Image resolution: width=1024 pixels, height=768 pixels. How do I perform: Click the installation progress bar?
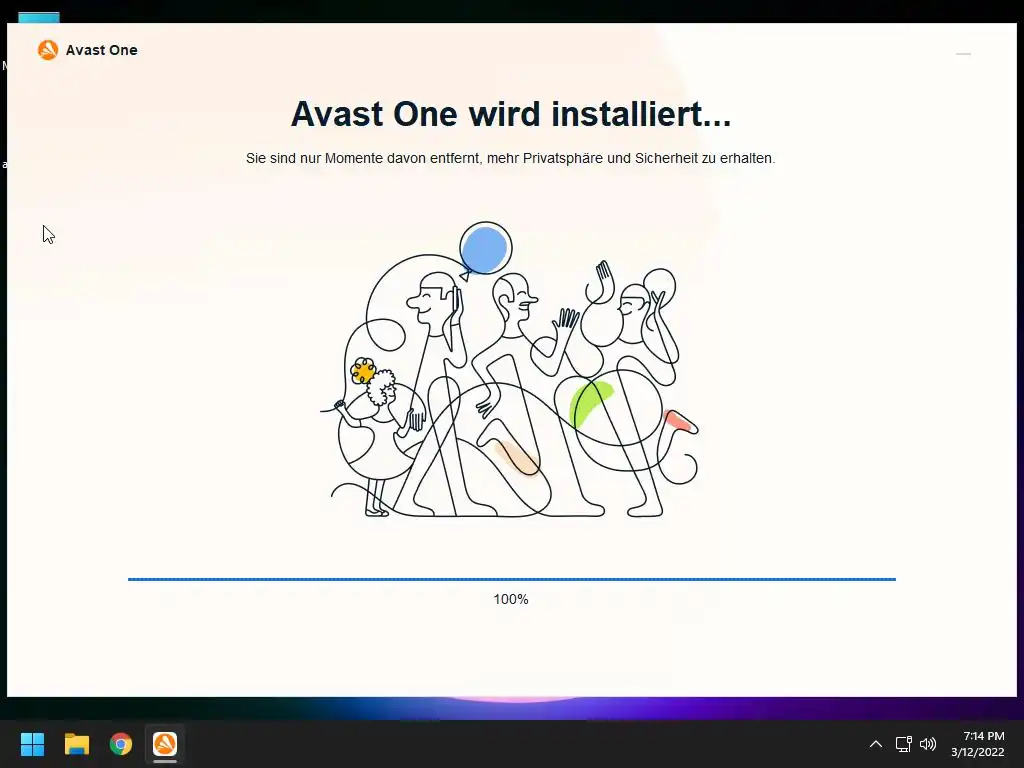[511, 579]
